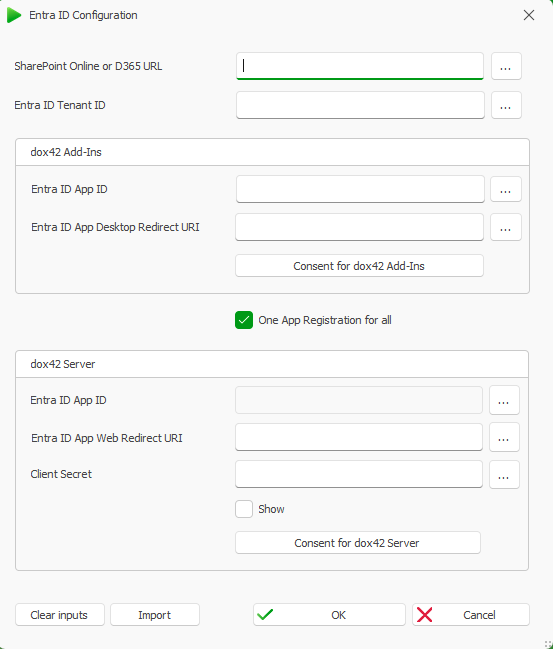Uncheck One App Registration for all
The height and width of the screenshot is (649, 553).
click(244, 320)
